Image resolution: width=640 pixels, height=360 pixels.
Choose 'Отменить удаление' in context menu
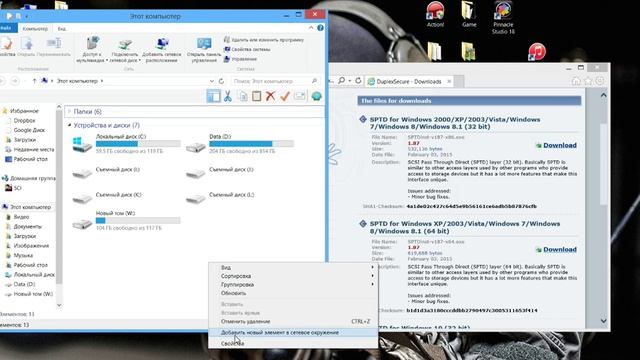293,322
